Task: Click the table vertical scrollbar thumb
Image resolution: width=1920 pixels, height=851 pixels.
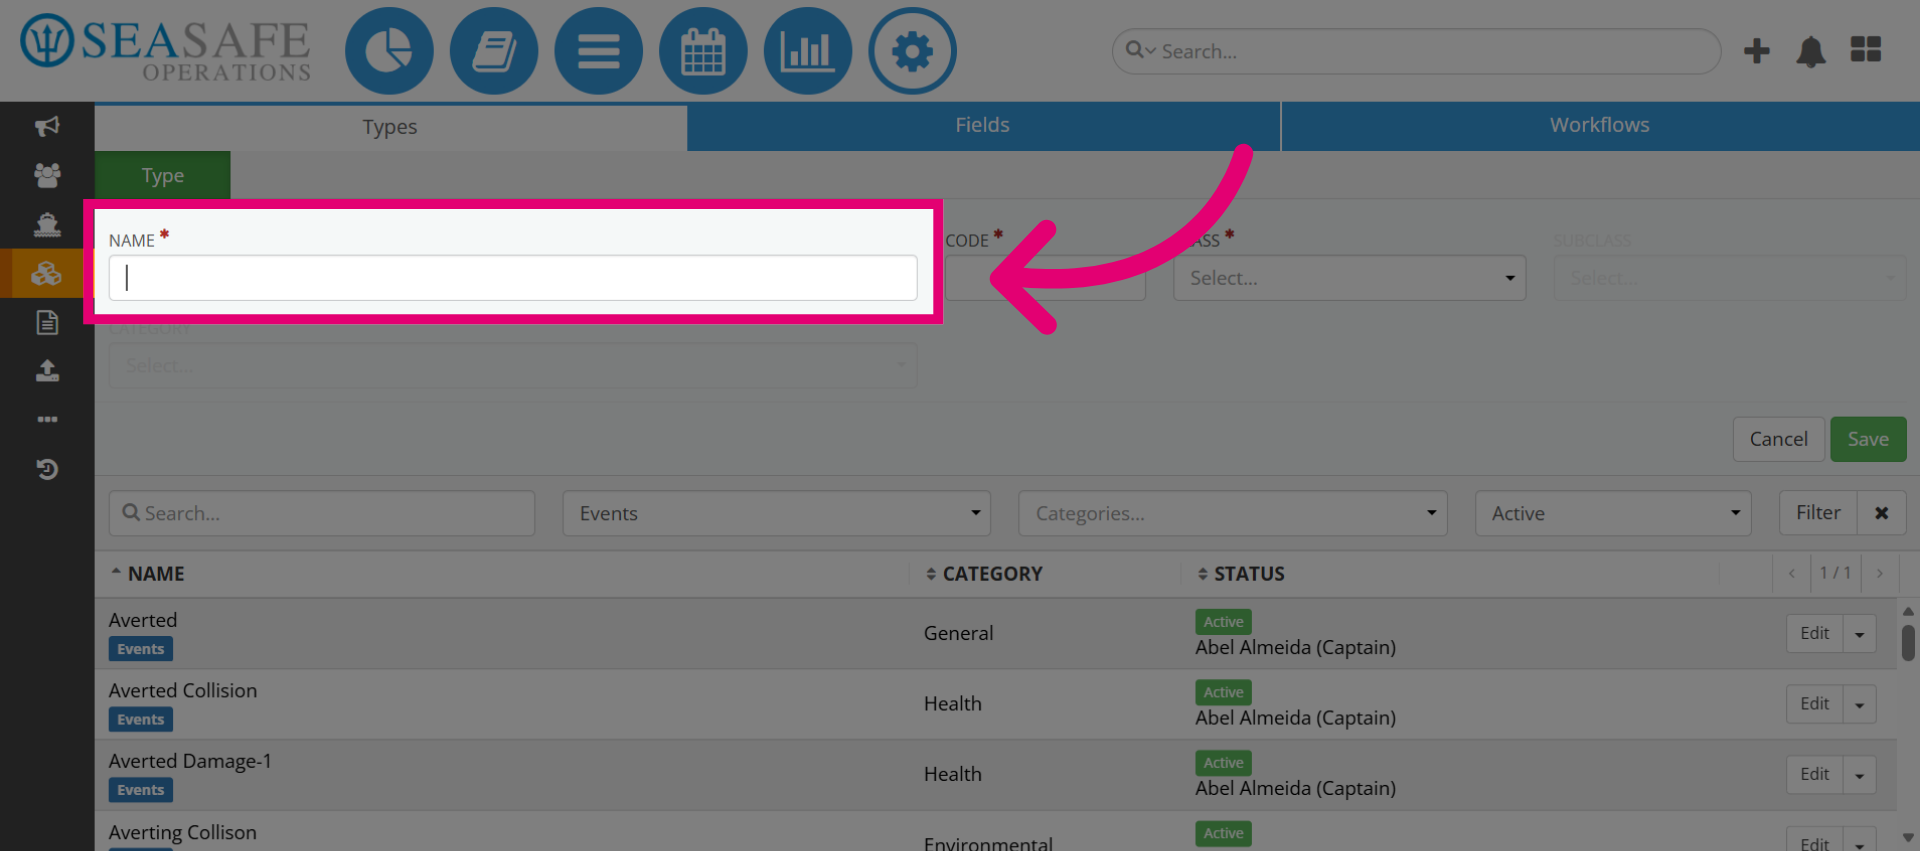Action: [1908, 643]
